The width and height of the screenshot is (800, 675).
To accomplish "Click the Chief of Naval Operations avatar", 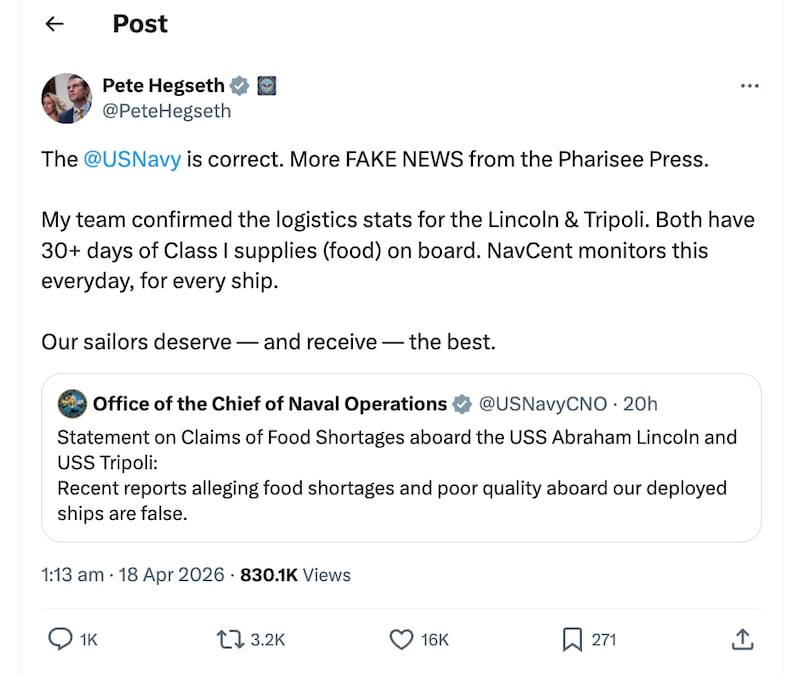I will [72, 404].
